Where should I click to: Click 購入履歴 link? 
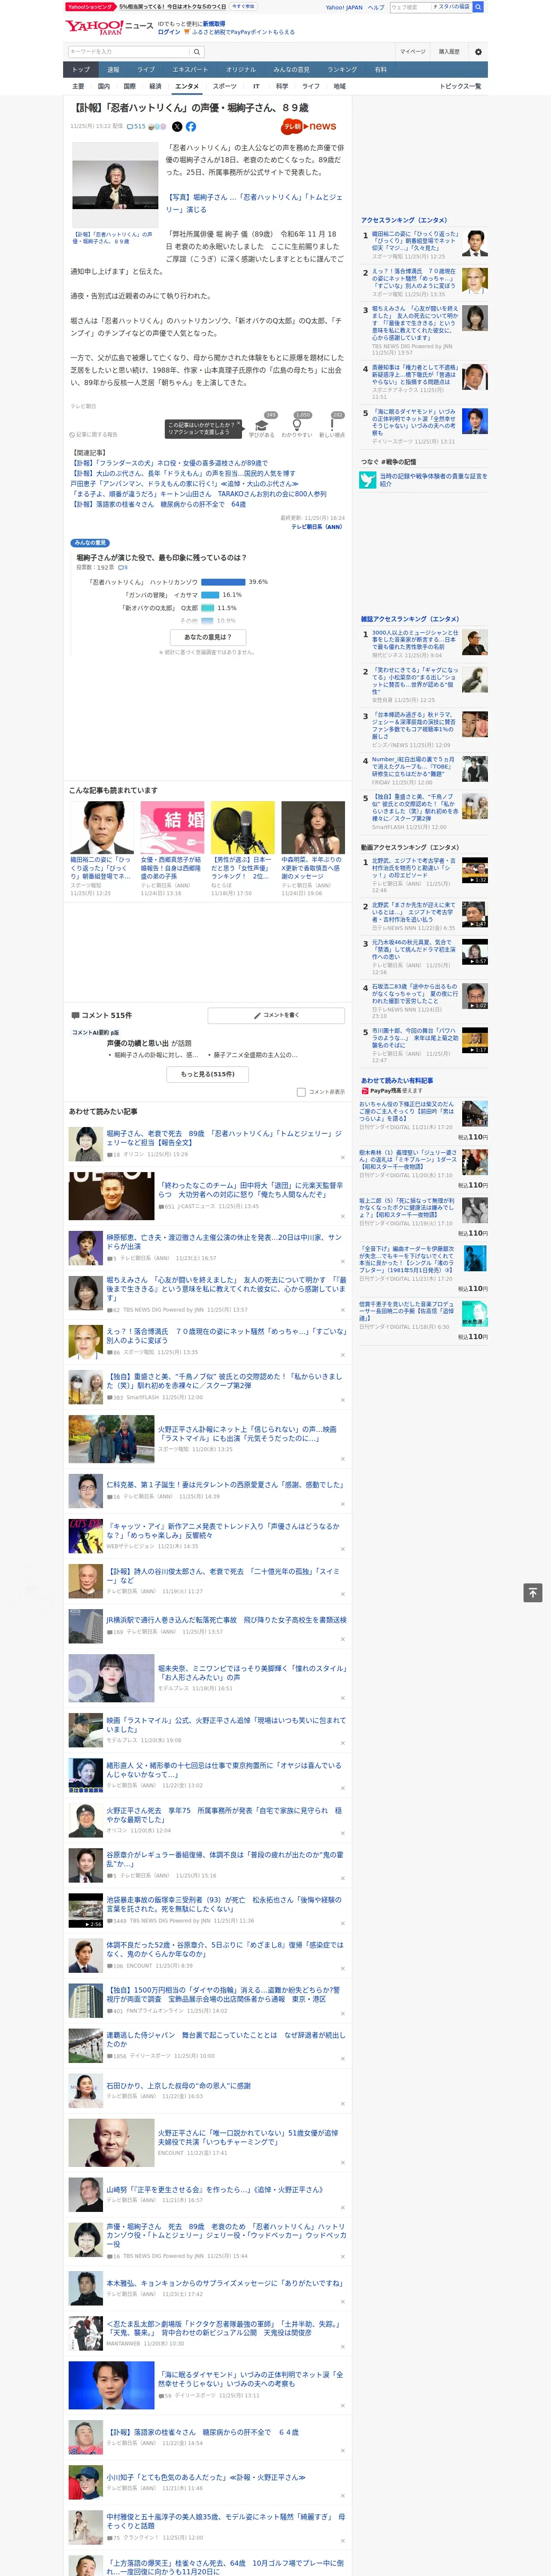(449, 52)
